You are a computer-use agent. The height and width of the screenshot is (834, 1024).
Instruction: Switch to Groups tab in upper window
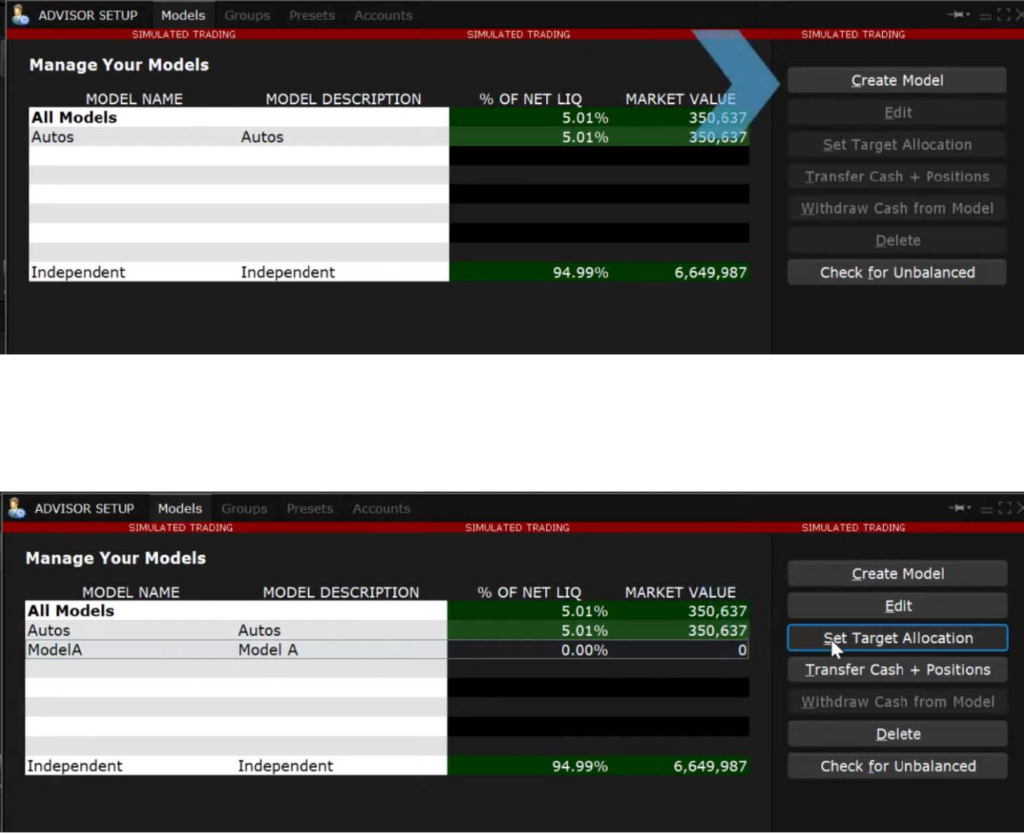click(x=247, y=16)
